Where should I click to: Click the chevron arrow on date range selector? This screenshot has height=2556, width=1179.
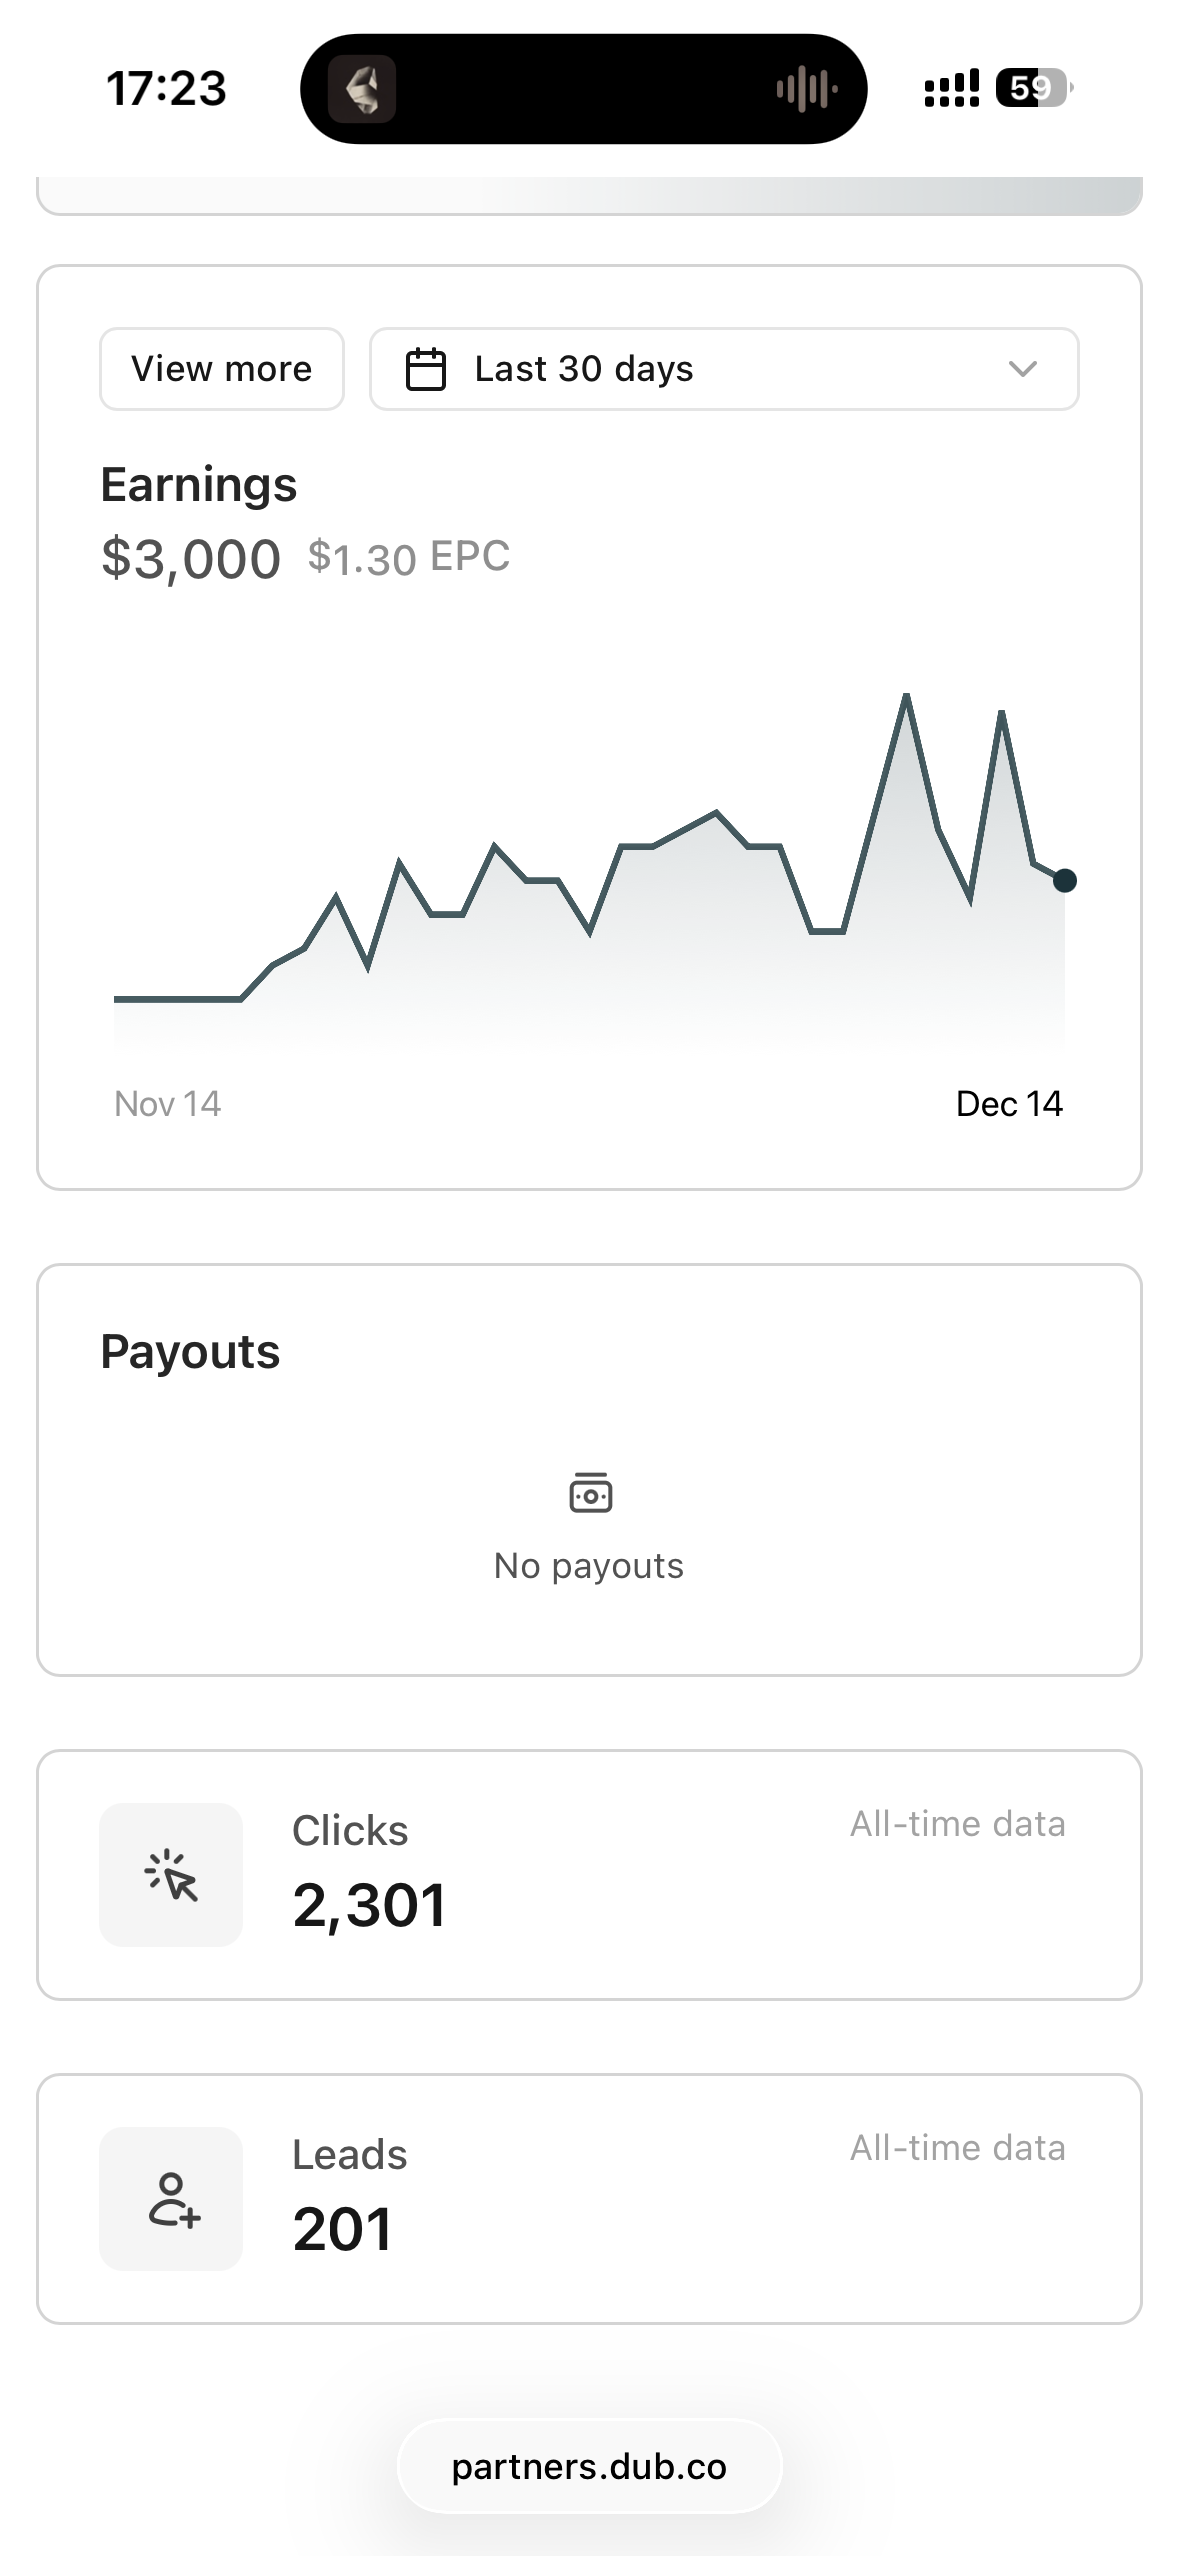pyautogui.click(x=1022, y=369)
